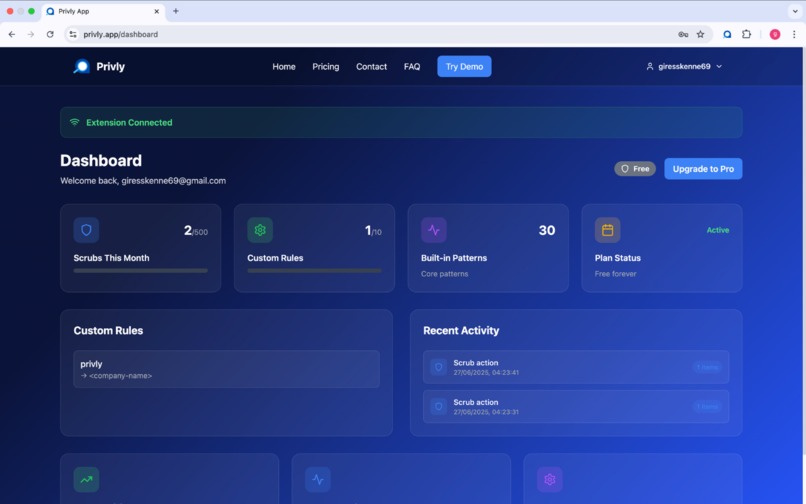
Task: Click the 1/10 custom rules count
Action: [x=373, y=230]
